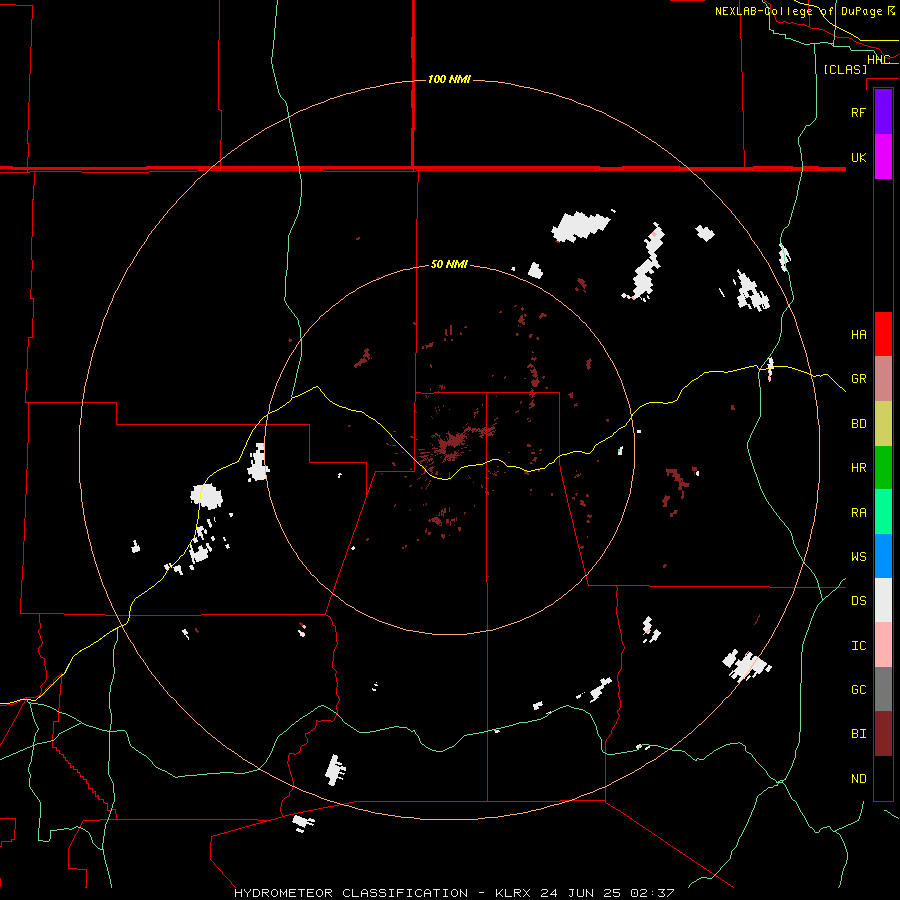Select the yellow BD legend swatch
The width and height of the screenshot is (900, 900).
click(x=883, y=423)
